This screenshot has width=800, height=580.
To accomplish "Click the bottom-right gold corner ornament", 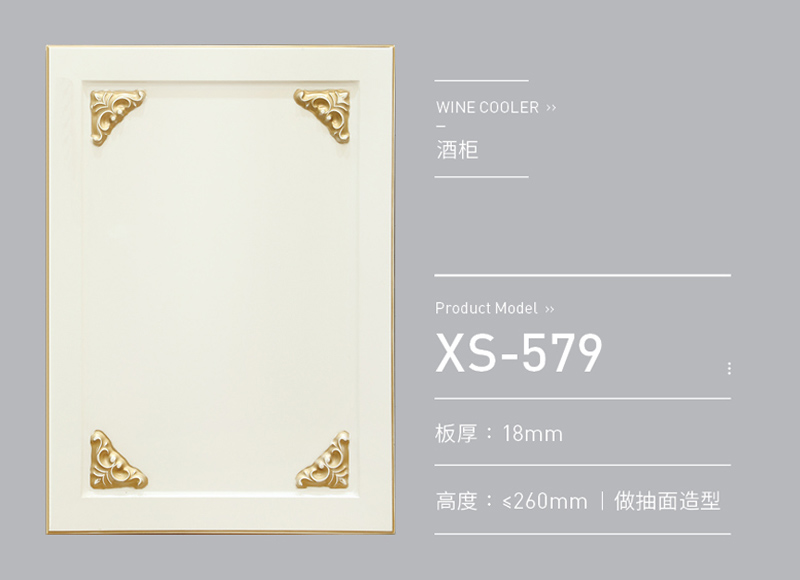I will (x=323, y=461).
